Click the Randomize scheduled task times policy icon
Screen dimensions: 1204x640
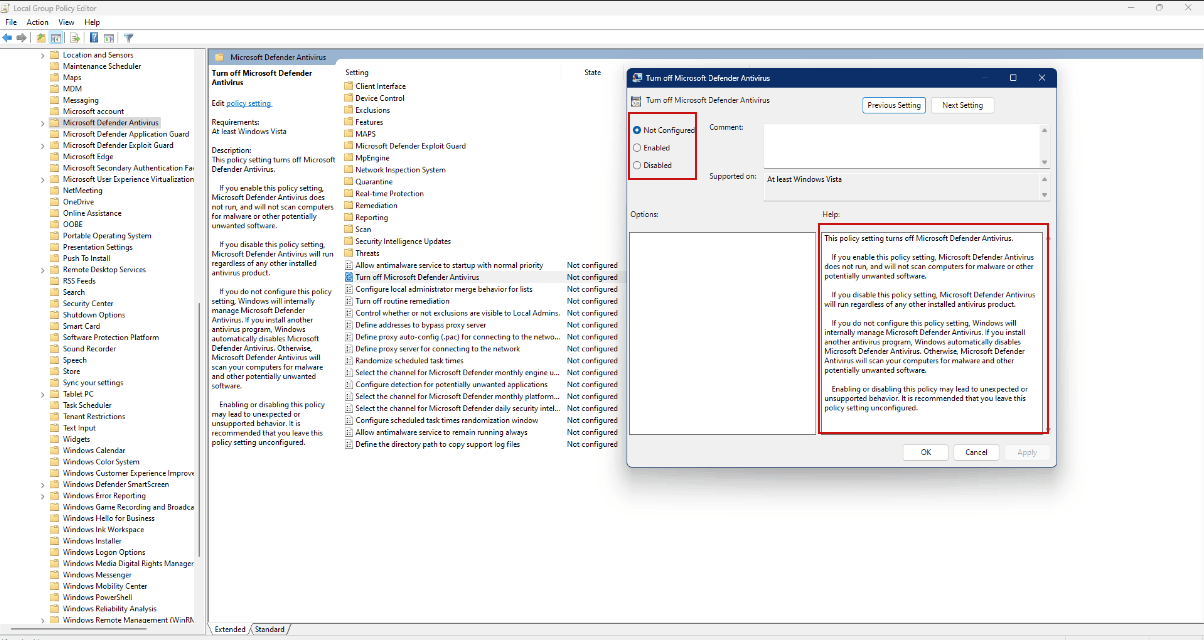coord(349,361)
